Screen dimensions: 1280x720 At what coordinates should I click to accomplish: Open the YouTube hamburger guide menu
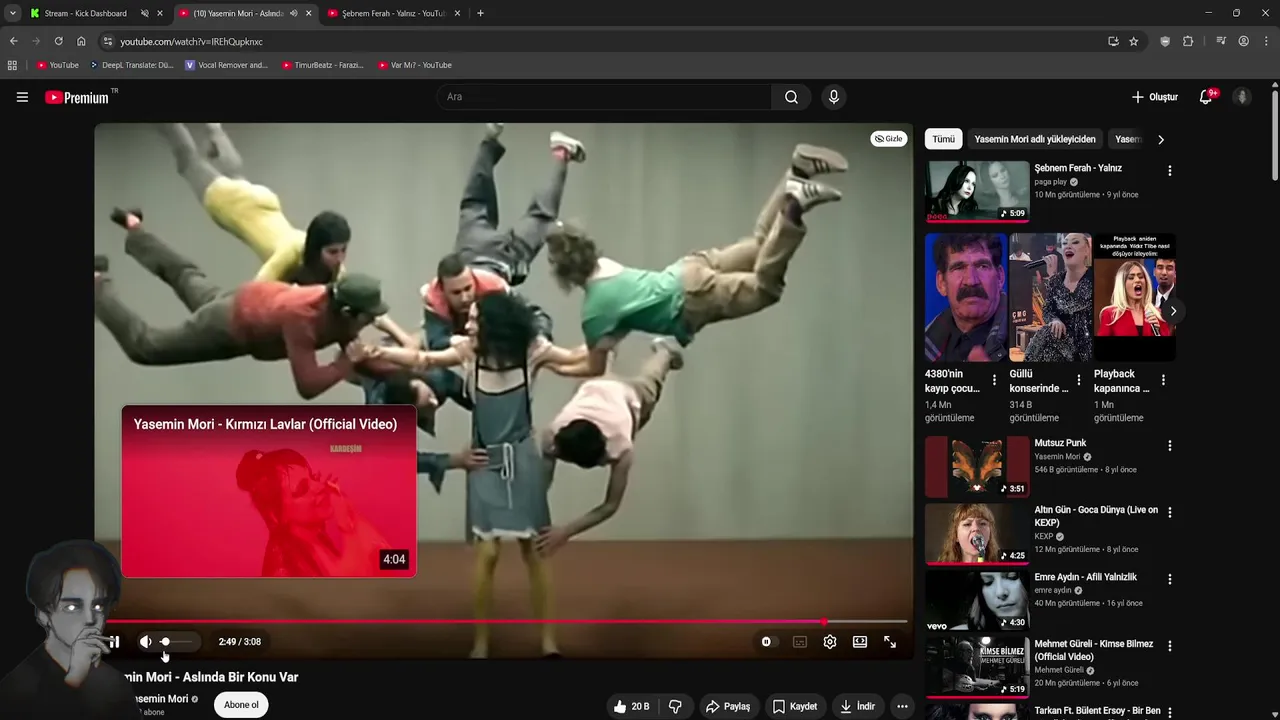pos(22,97)
